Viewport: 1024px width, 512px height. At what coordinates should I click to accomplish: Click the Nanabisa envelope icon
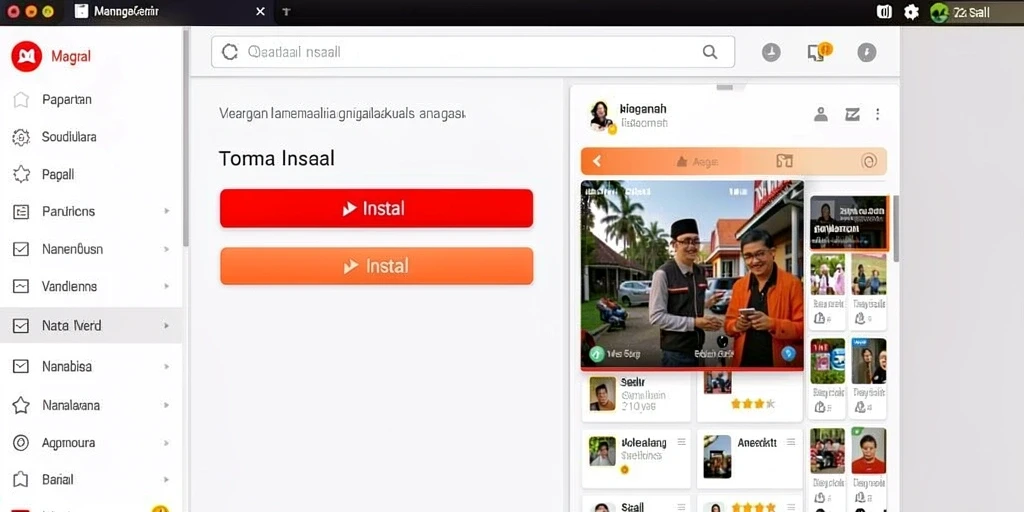(x=21, y=366)
